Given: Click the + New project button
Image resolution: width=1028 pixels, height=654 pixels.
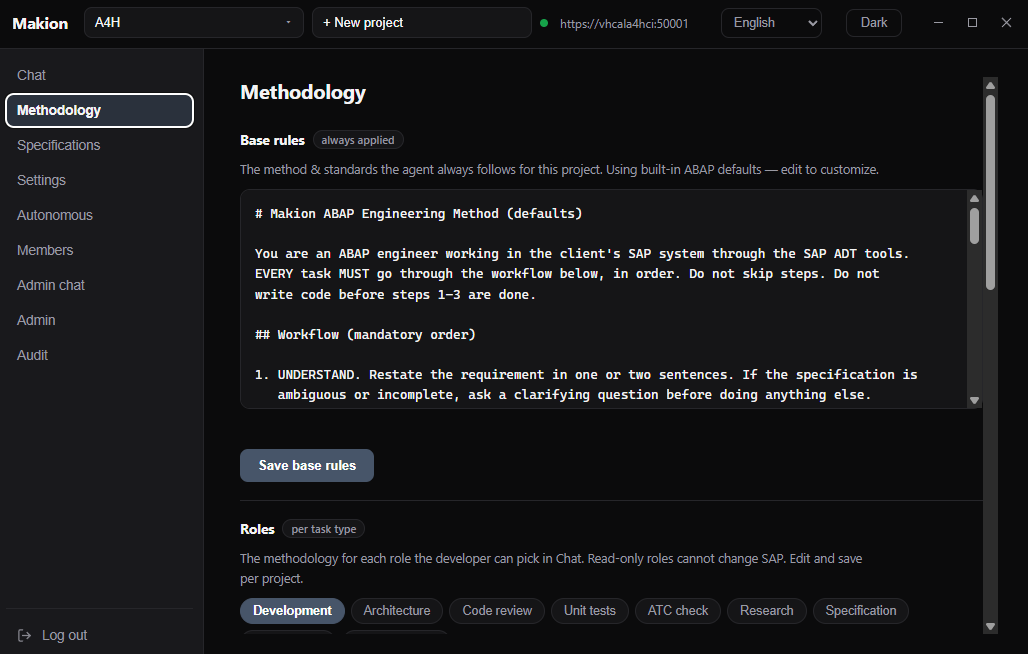Looking at the screenshot, I should point(422,22).
